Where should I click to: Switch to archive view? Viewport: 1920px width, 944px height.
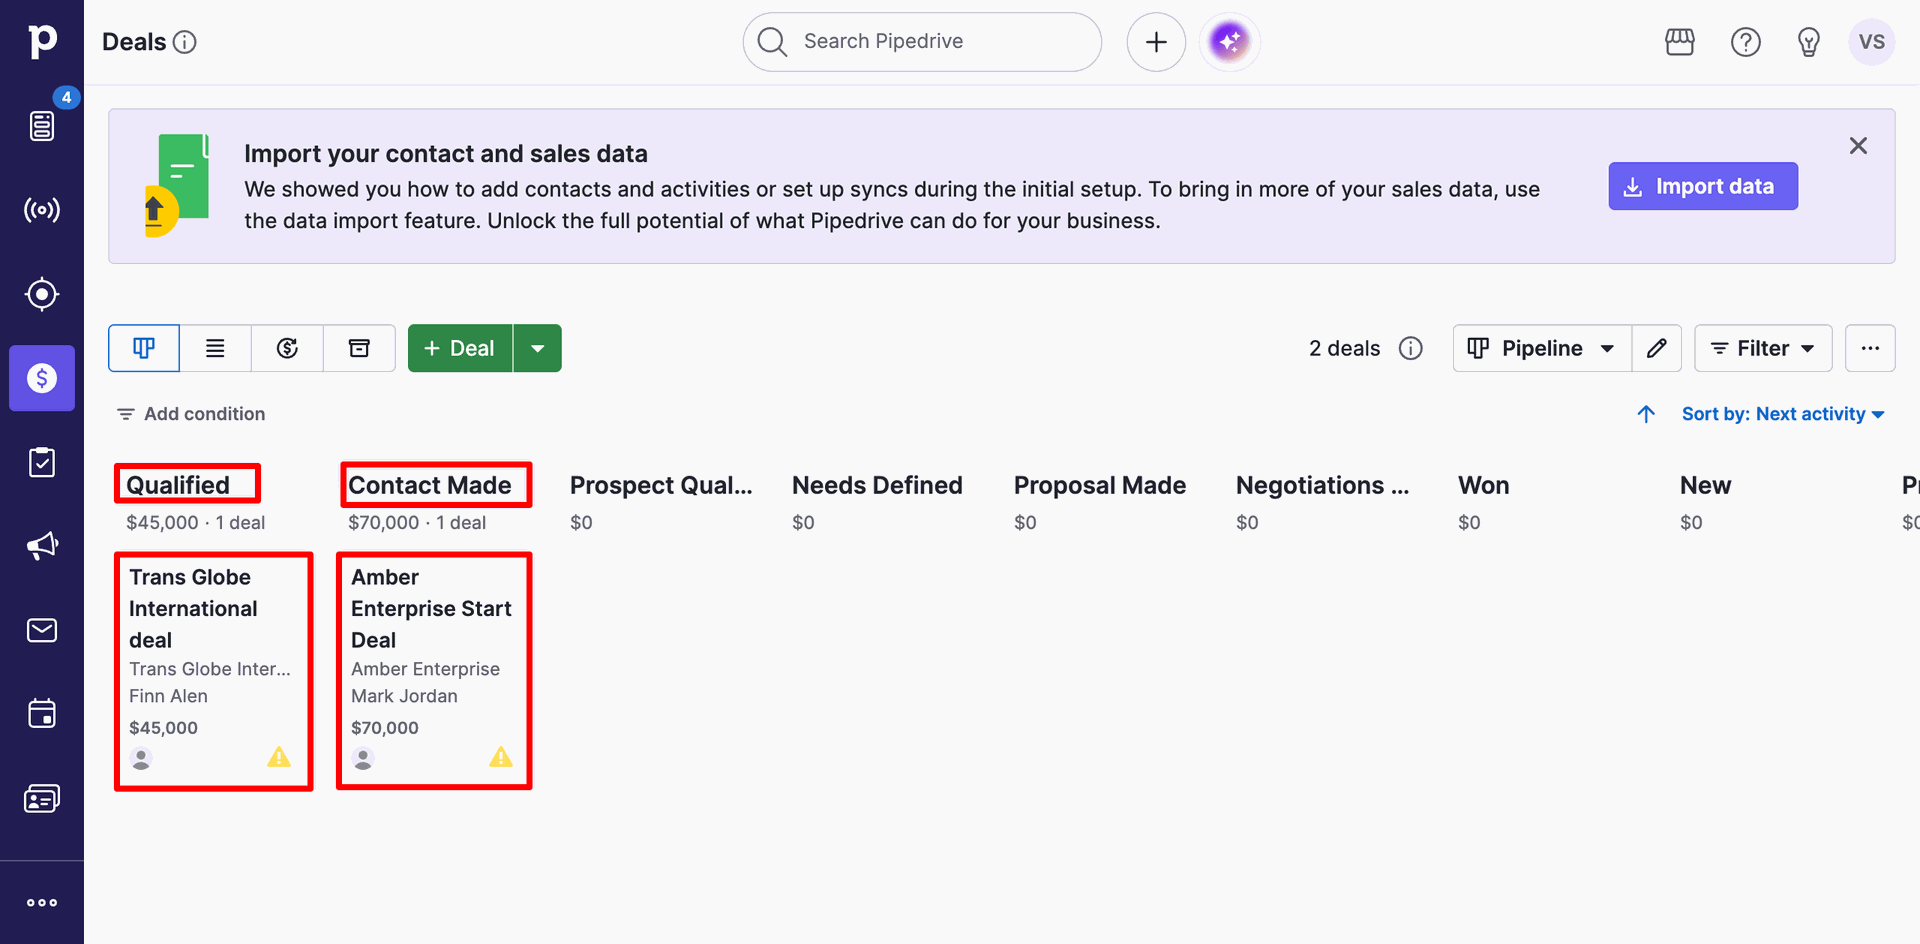[359, 348]
